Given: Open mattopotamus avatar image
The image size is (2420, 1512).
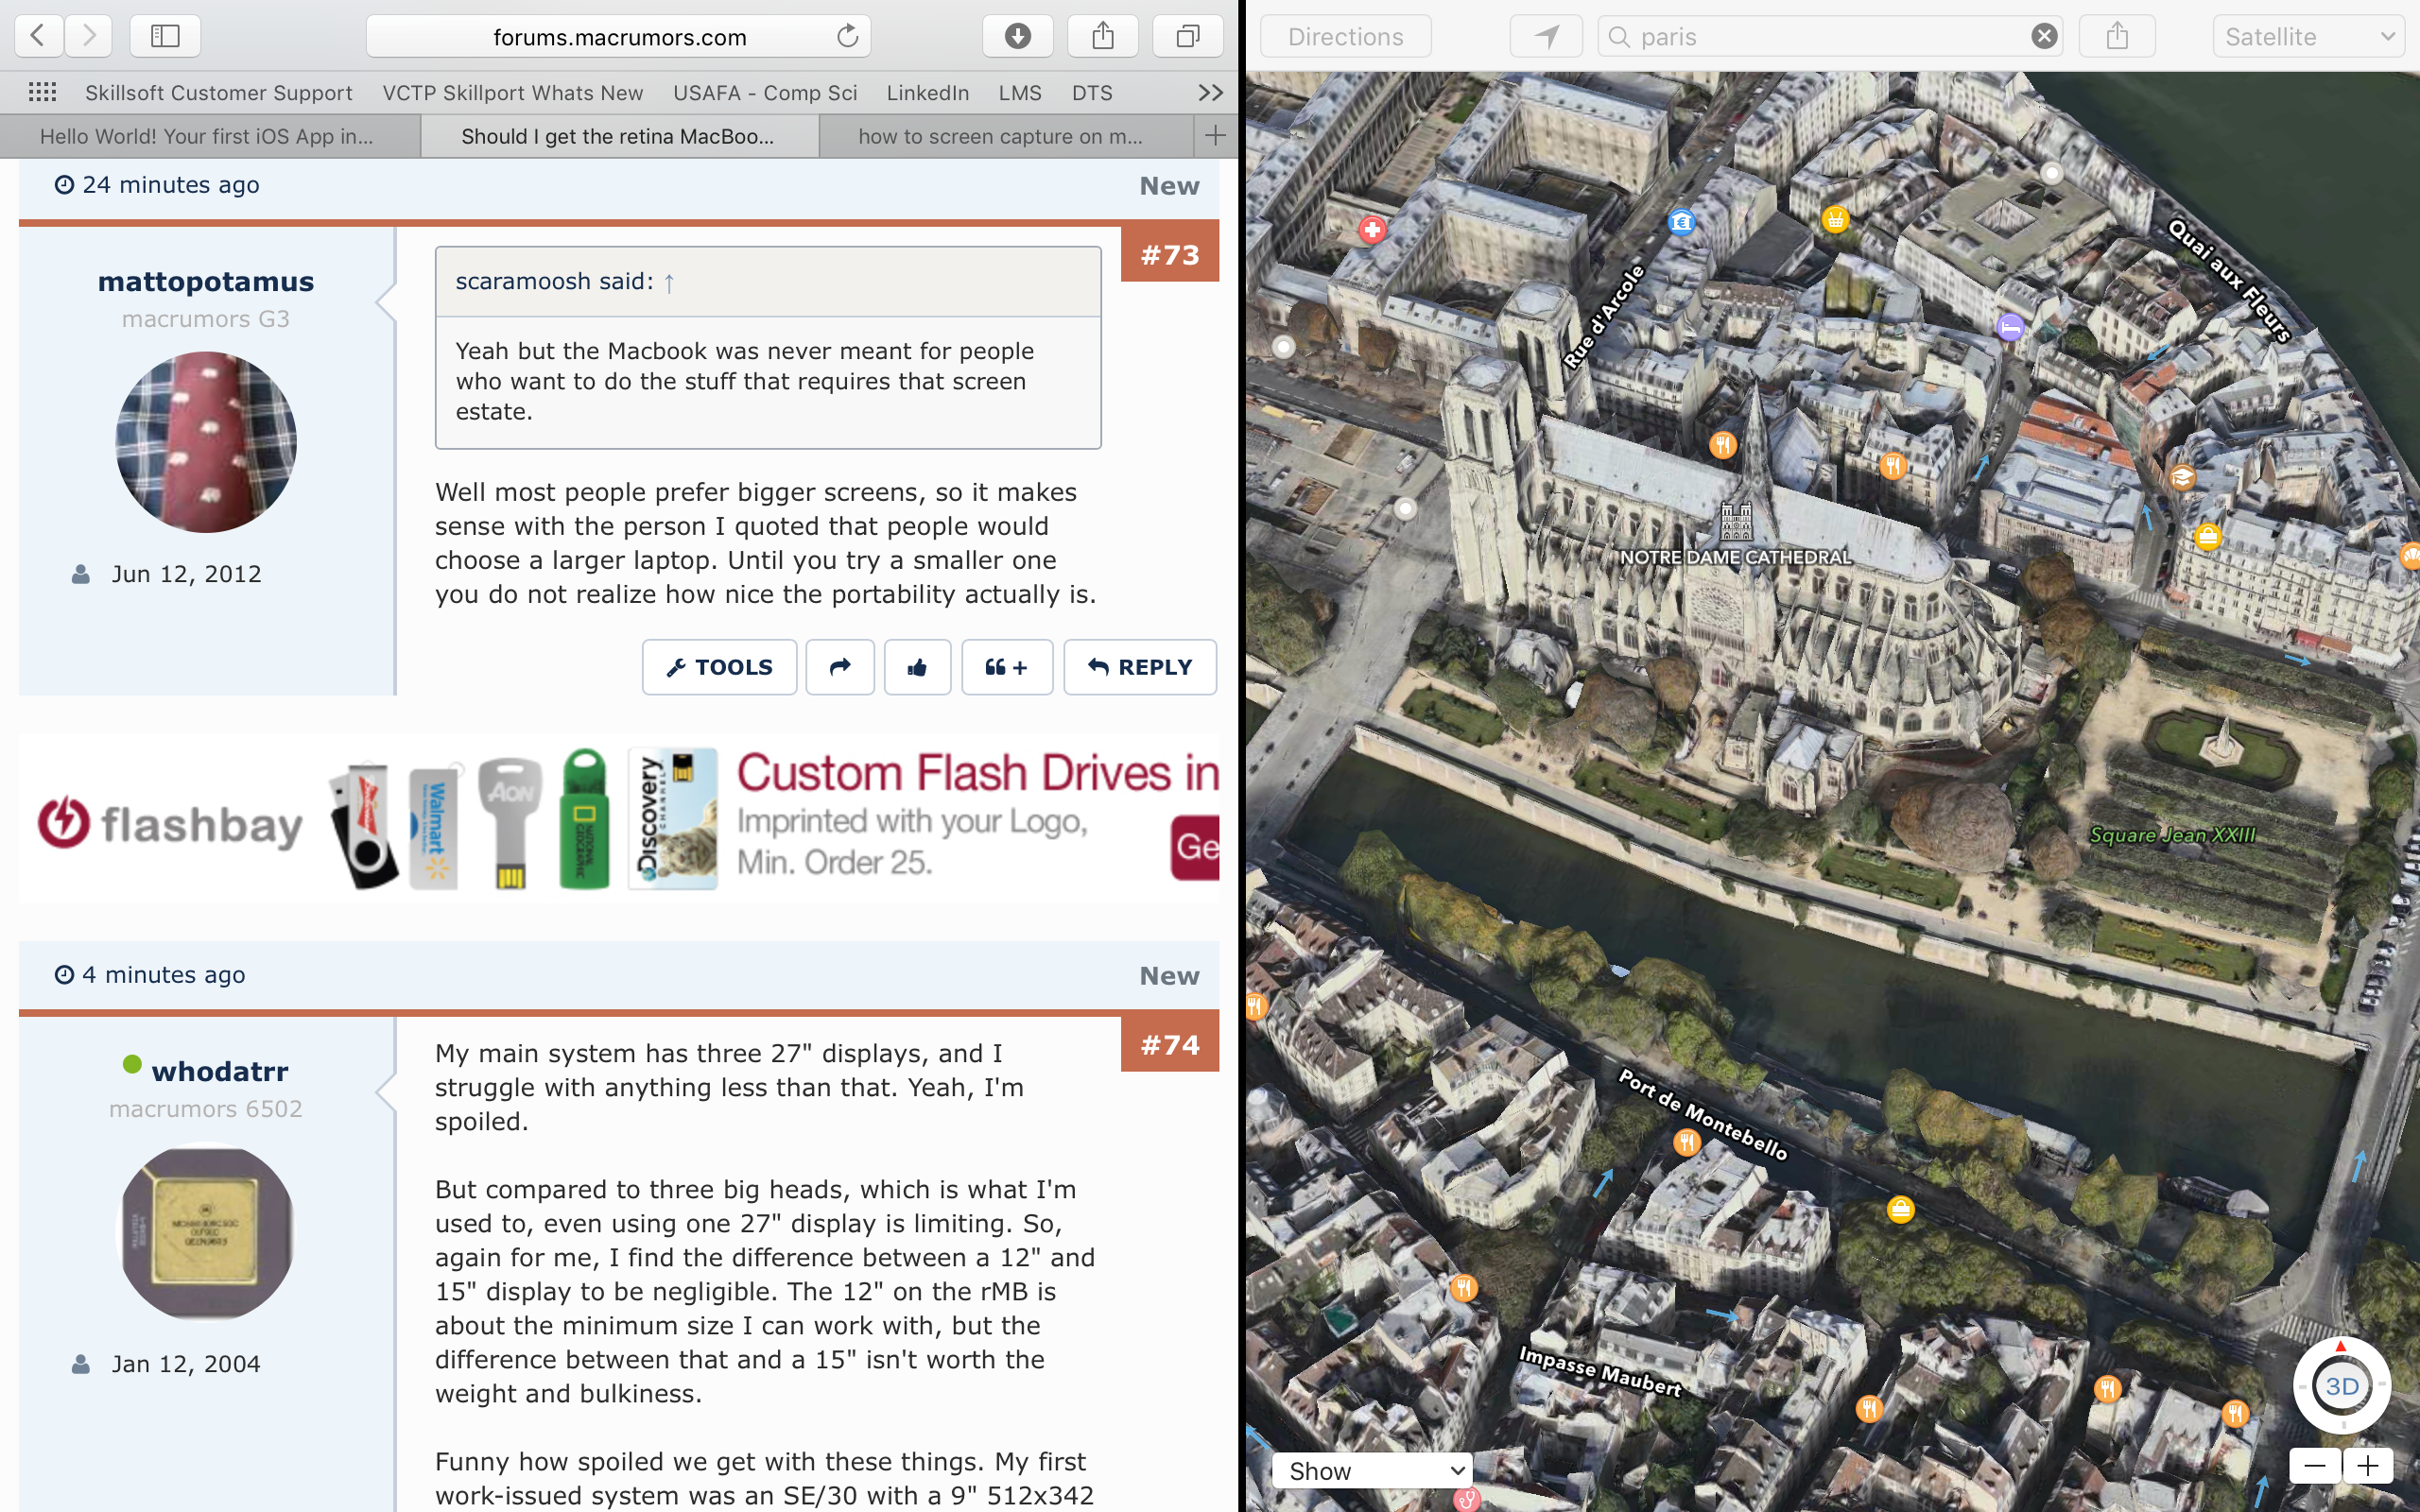Looking at the screenshot, I should pos(206,441).
